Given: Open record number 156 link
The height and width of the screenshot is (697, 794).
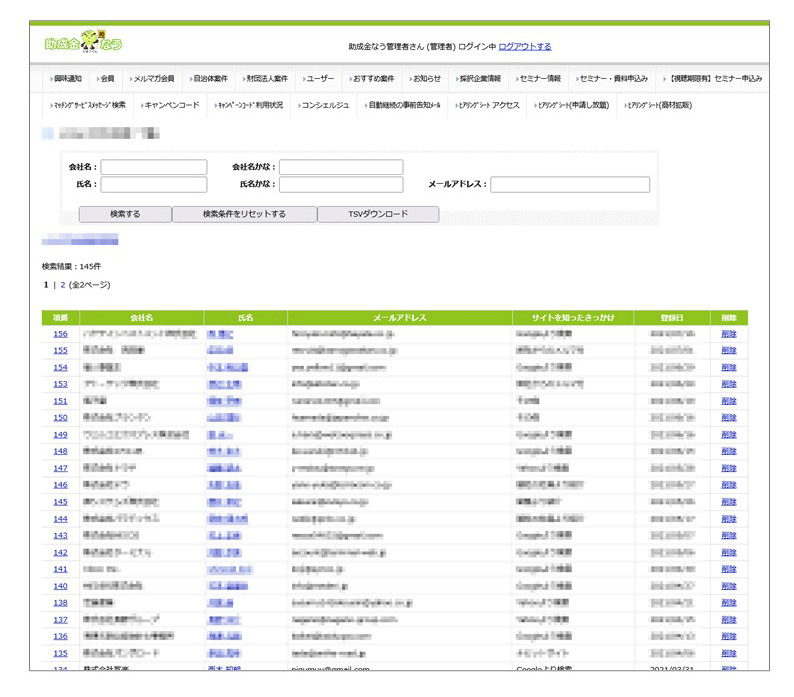Looking at the screenshot, I should click(x=60, y=334).
